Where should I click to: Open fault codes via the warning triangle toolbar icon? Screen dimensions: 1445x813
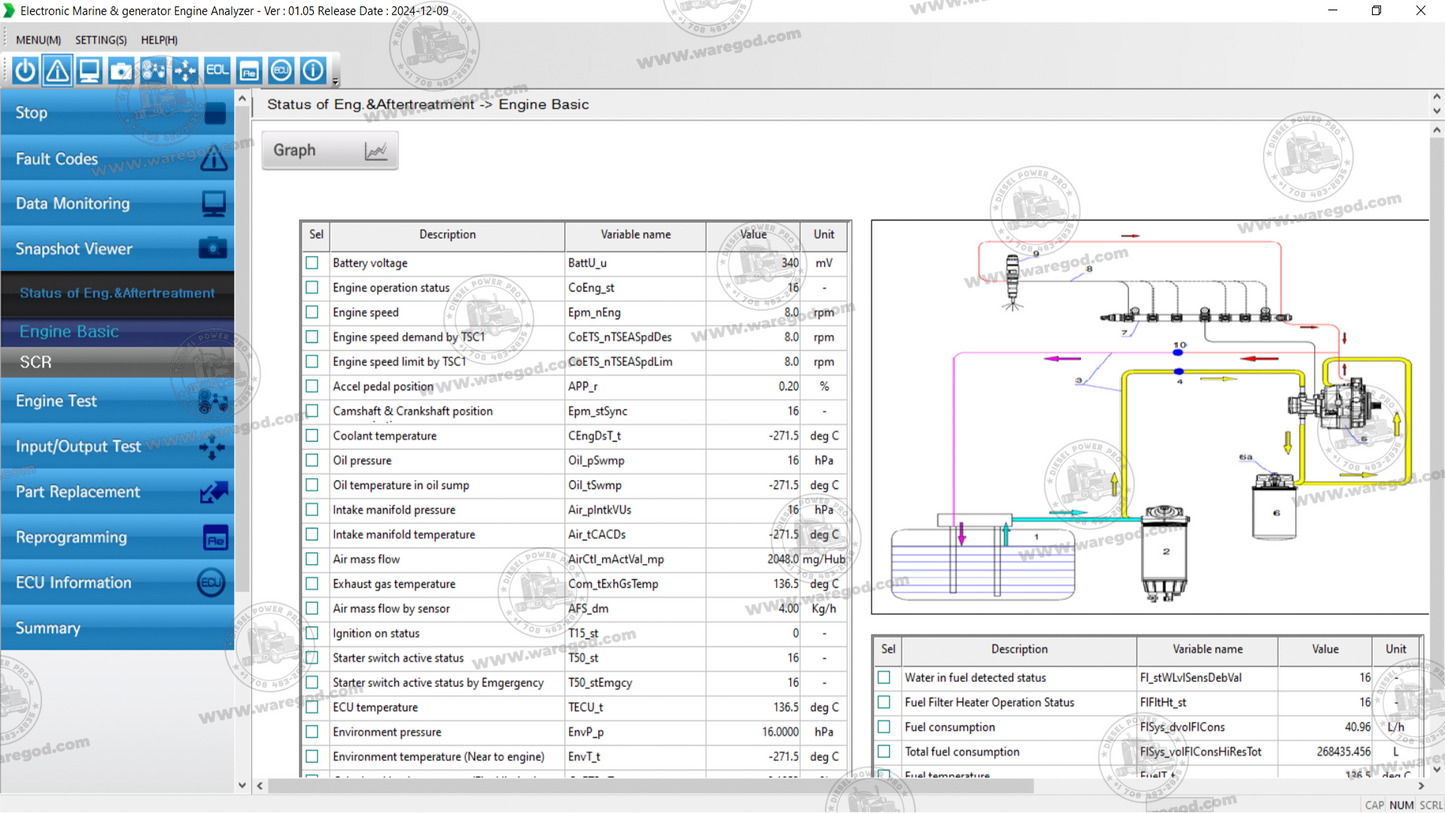(57, 70)
